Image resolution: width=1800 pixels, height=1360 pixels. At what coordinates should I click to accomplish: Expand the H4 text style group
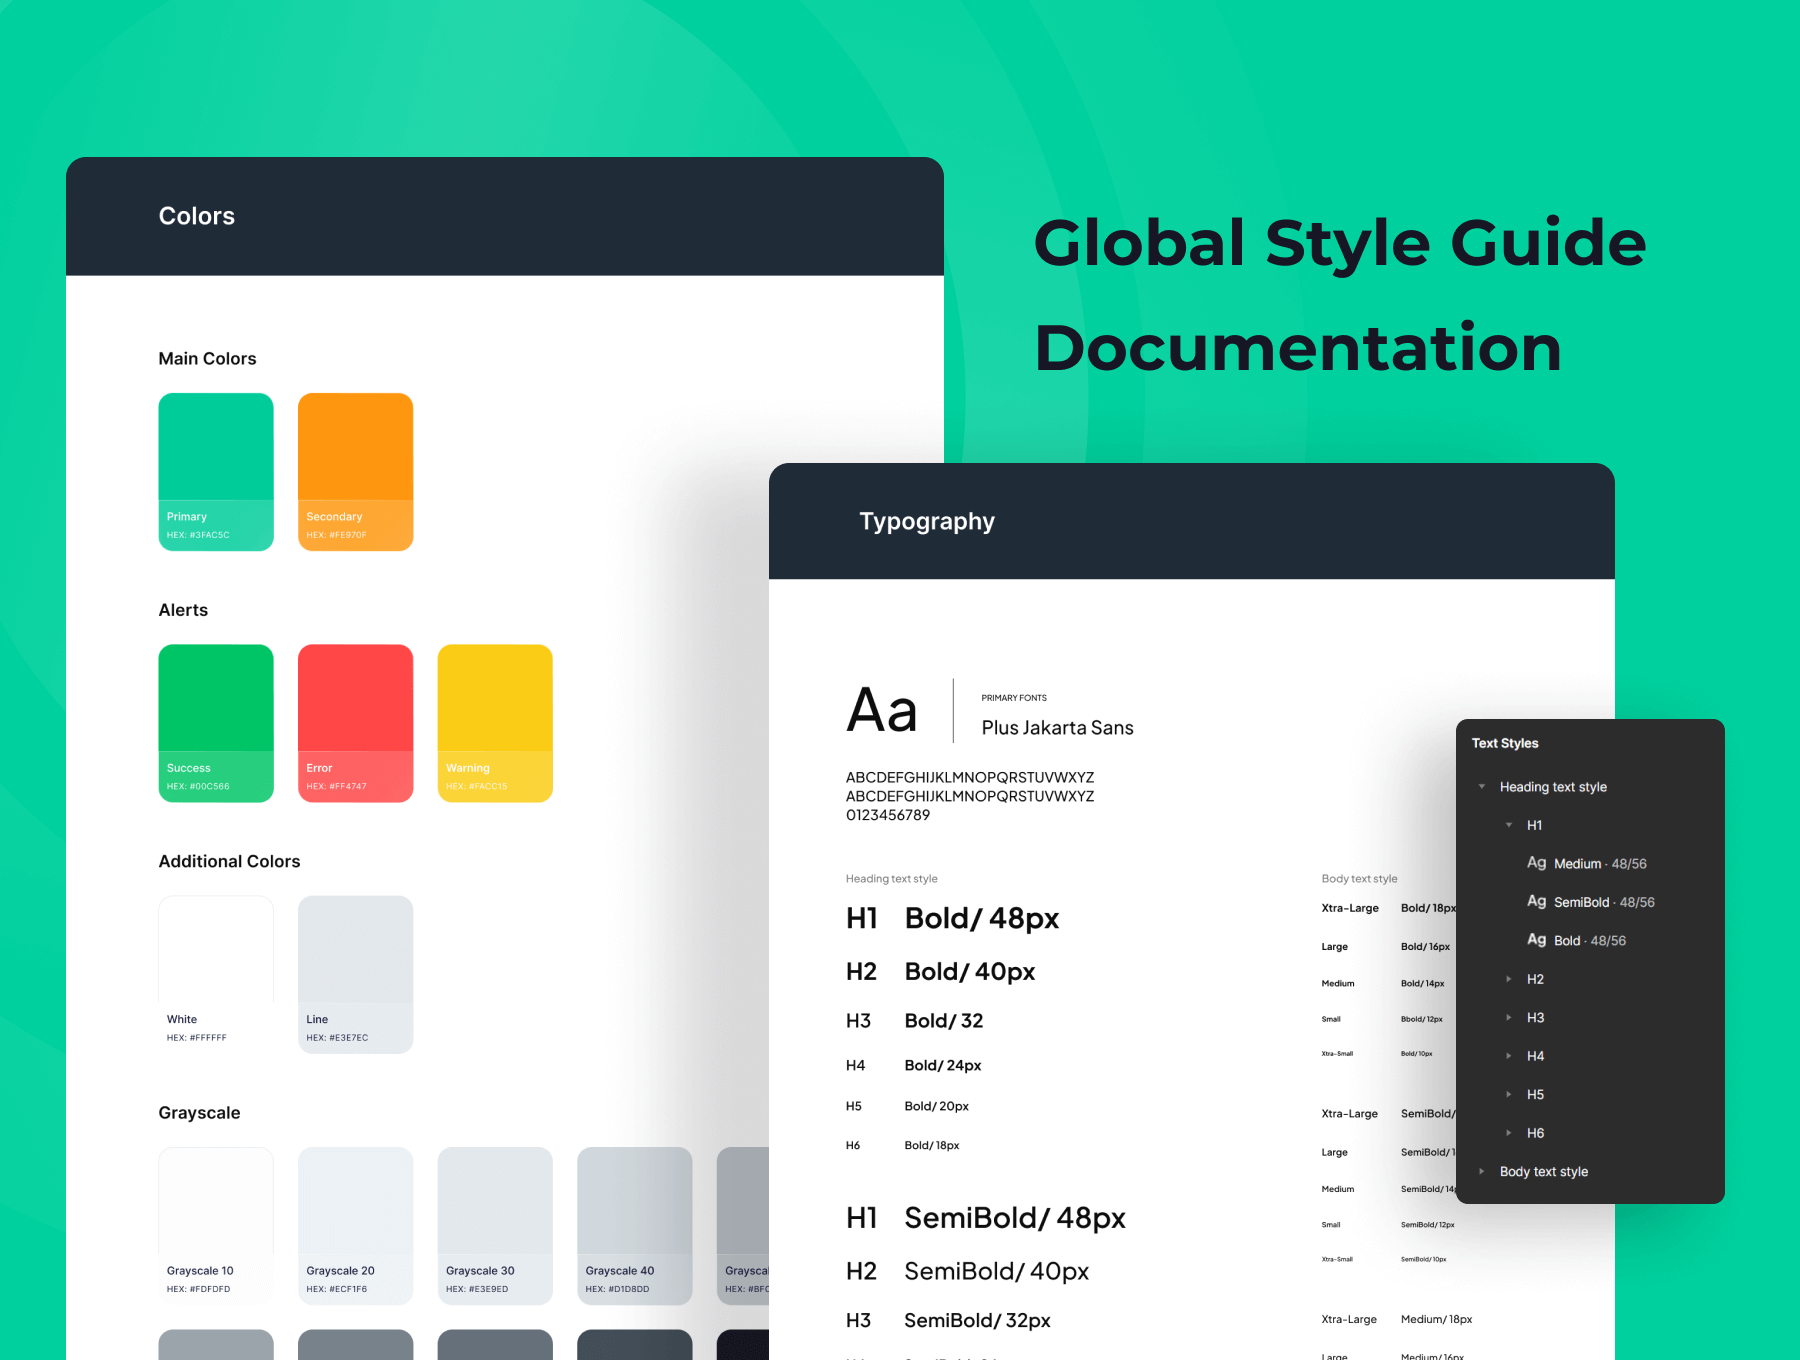click(x=1509, y=1056)
